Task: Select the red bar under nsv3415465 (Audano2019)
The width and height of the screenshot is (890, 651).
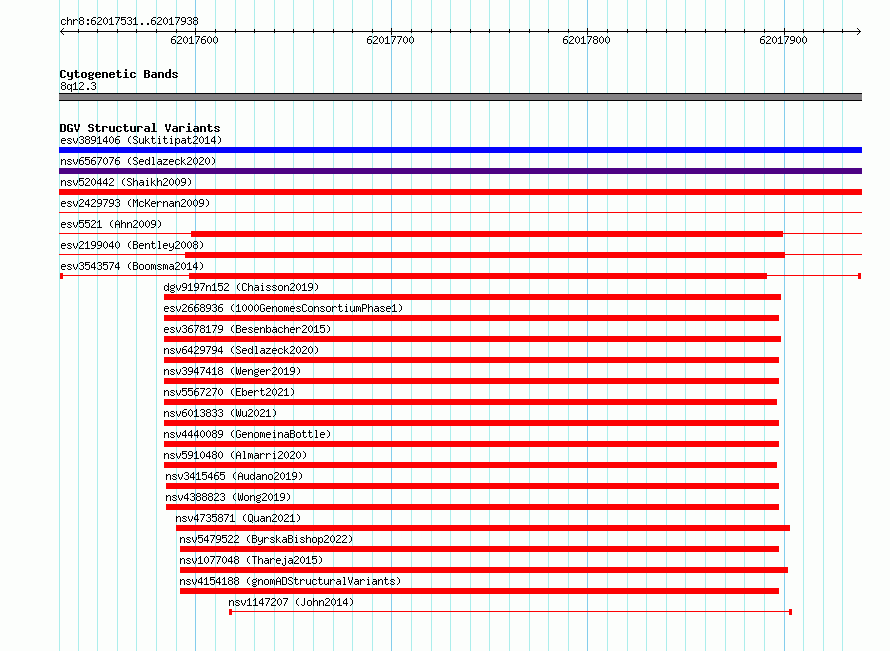Action: click(472, 486)
